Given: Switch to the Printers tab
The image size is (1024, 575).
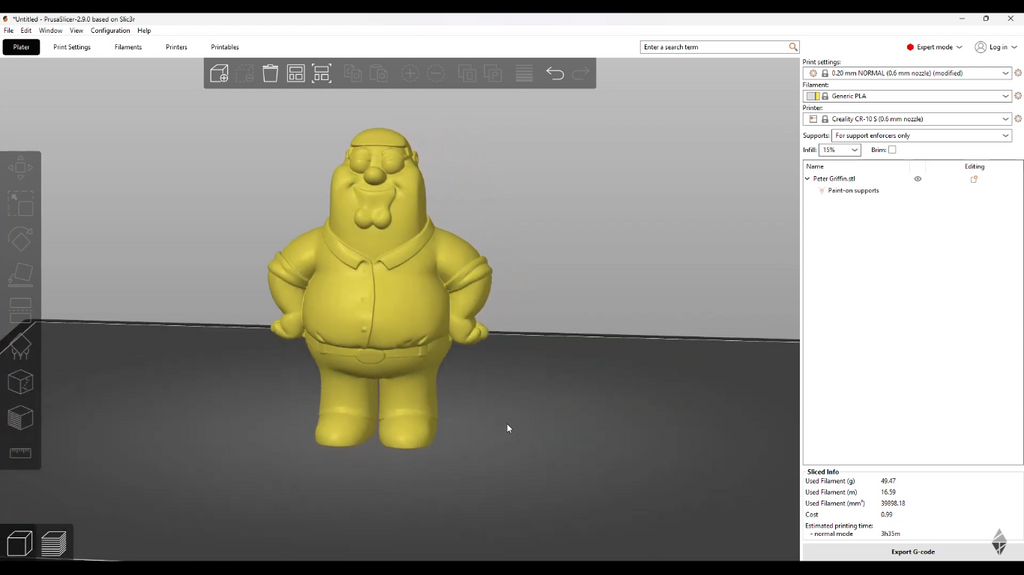Looking at the screenshot, I should tap(176, 47).
